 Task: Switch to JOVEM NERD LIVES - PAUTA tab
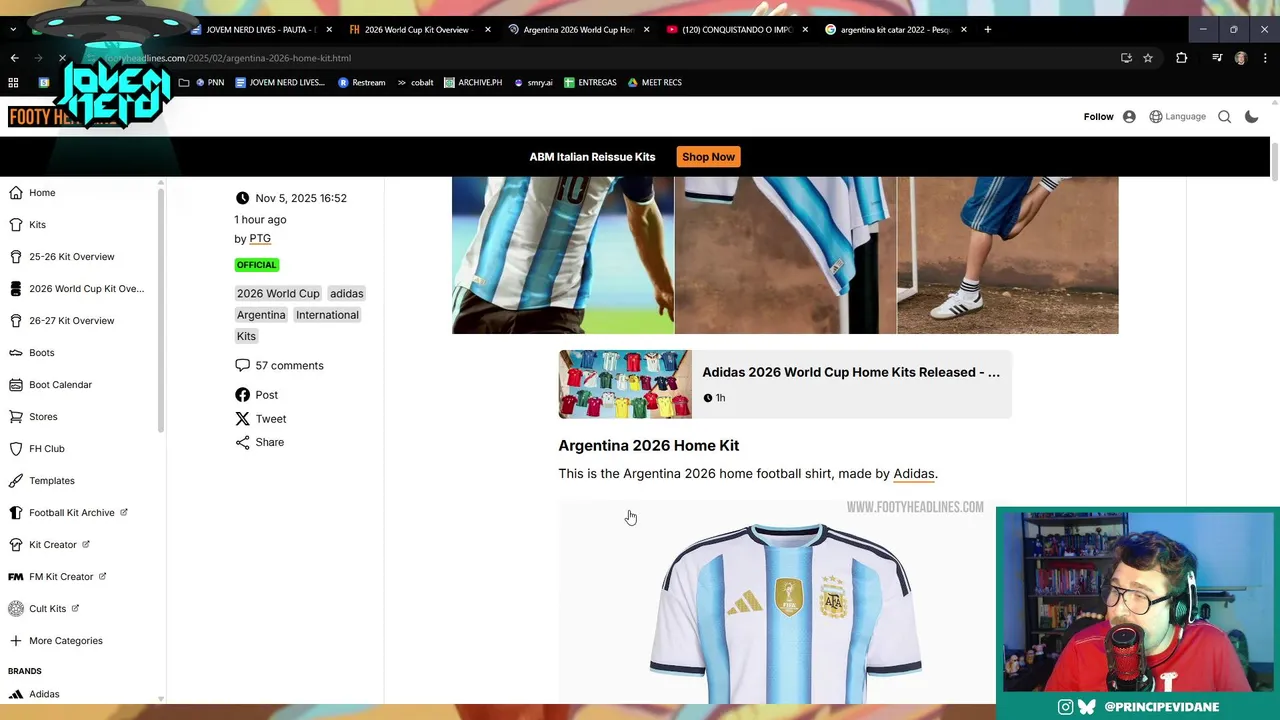(x=260, y=30)
